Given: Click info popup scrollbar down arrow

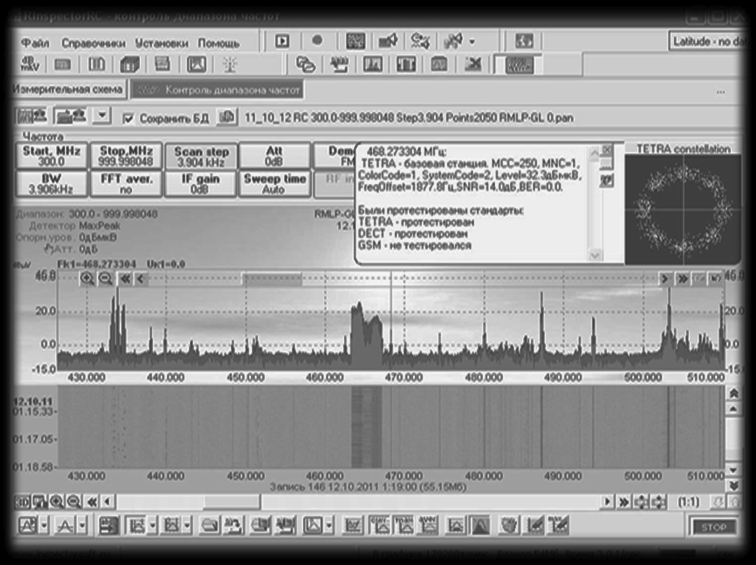Looking at the screenshot, I should (594, 255).
